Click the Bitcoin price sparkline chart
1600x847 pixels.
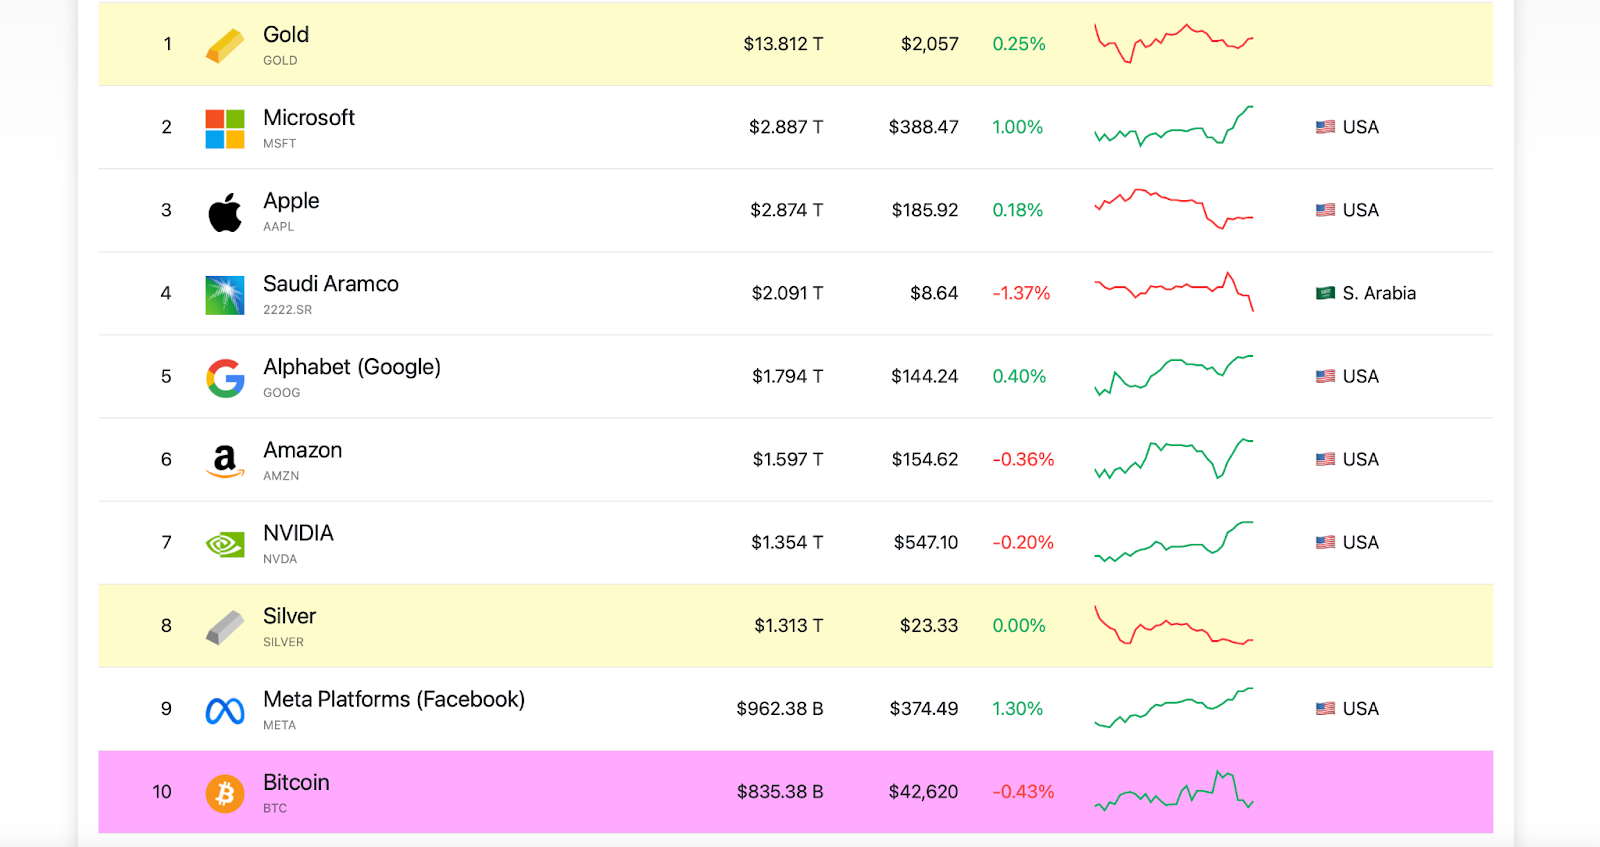pos(1174,790)
